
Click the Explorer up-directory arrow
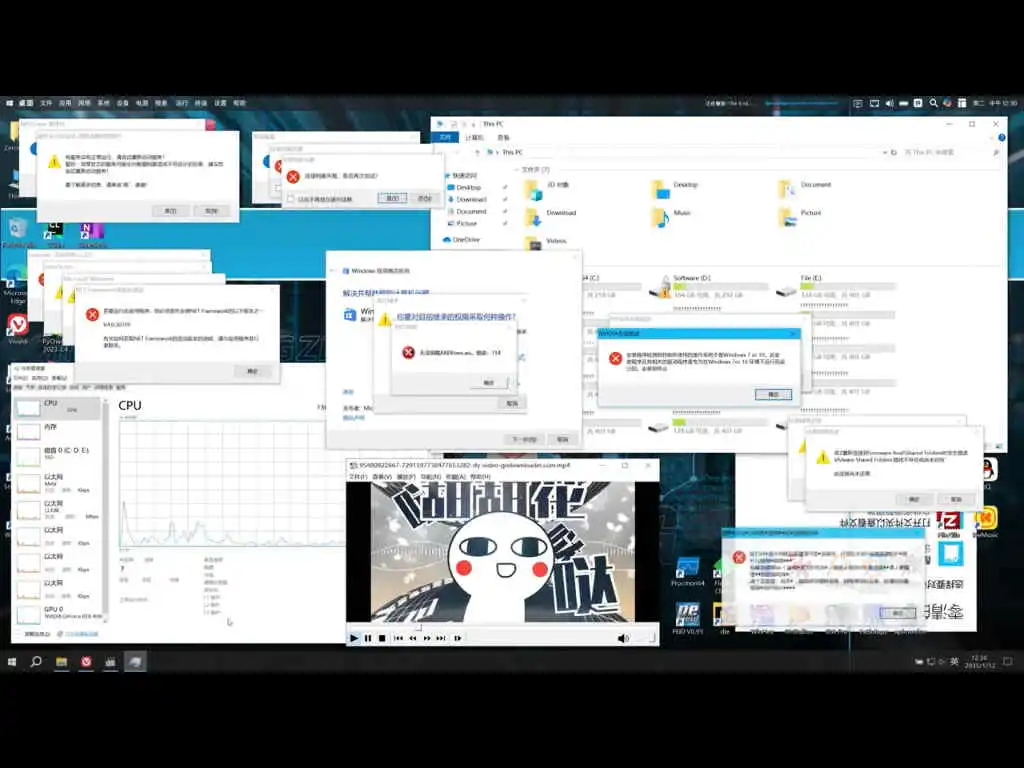477,152
